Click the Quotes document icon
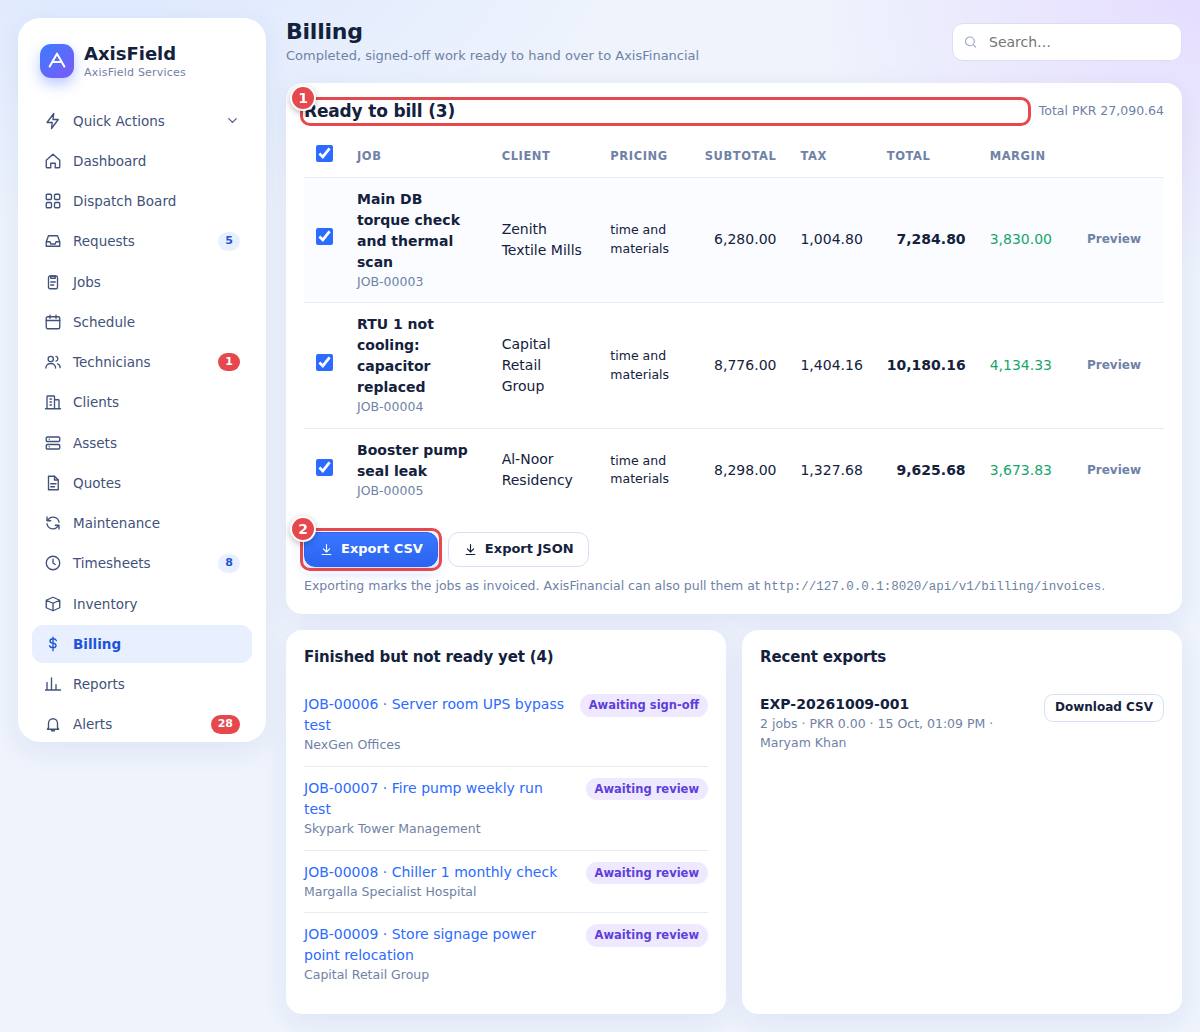Viewport: 1200px width, 1032px height. 53,483
